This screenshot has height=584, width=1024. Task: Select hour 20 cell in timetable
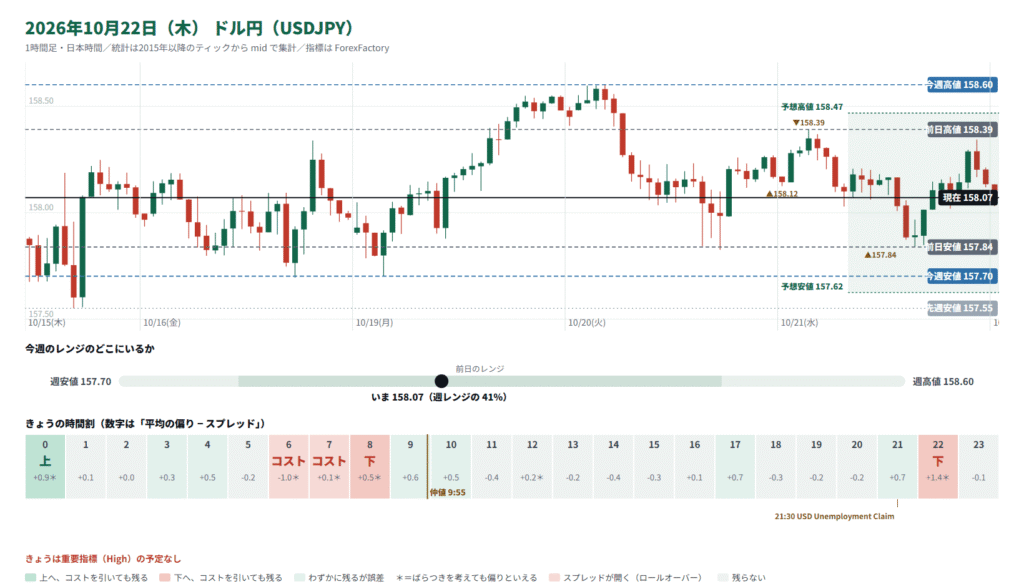tap(857, 466)
